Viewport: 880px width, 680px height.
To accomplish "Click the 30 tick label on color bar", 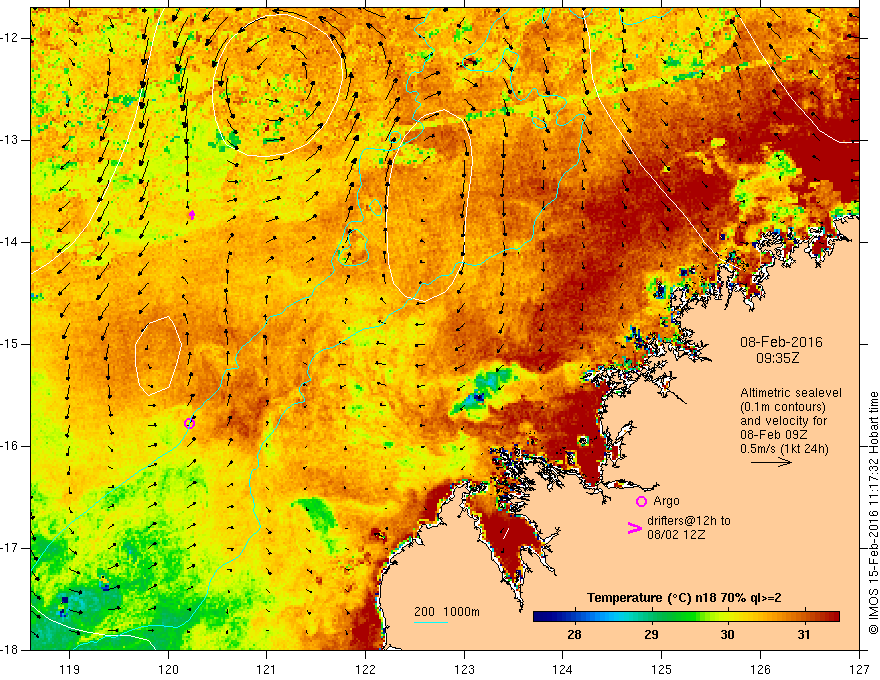I will pos(727,635).
